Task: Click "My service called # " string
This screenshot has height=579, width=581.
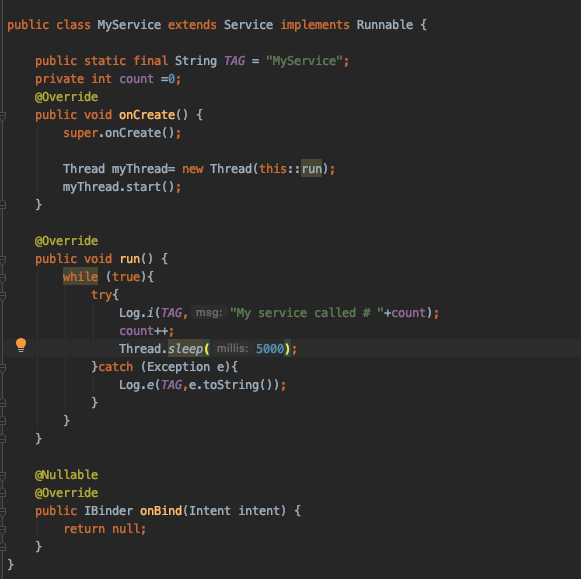Action: (306, 313)
